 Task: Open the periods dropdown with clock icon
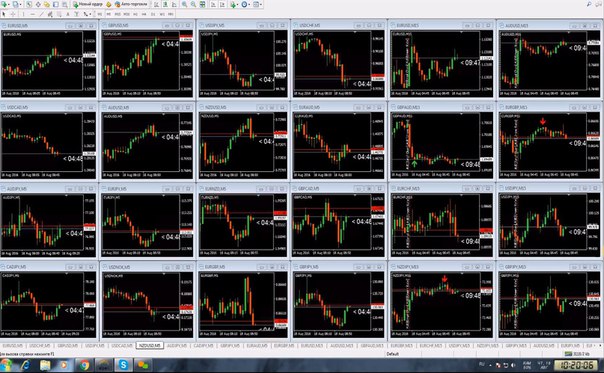click(x=245, y=5)
